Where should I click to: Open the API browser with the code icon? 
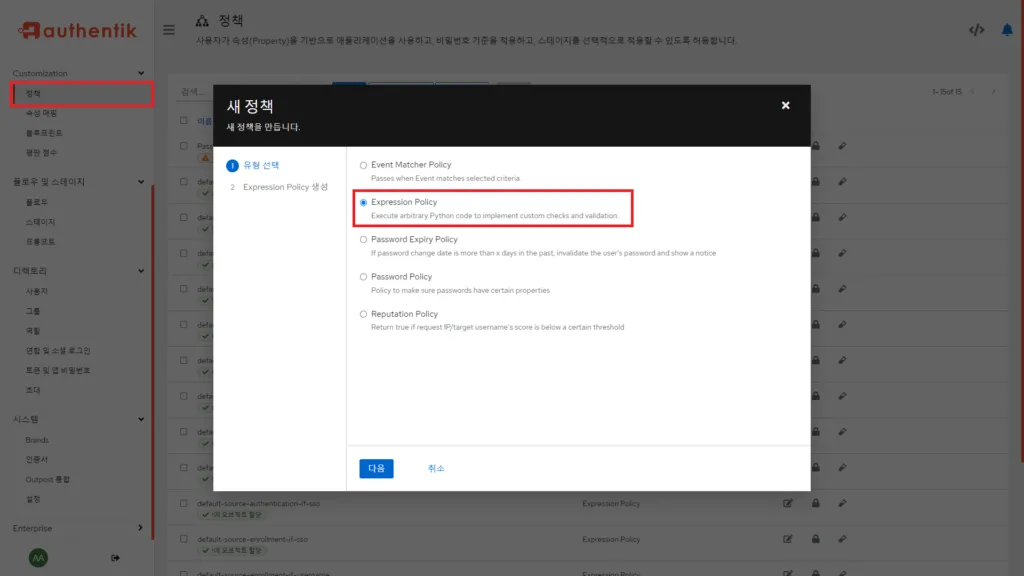[x=977, y=29]
